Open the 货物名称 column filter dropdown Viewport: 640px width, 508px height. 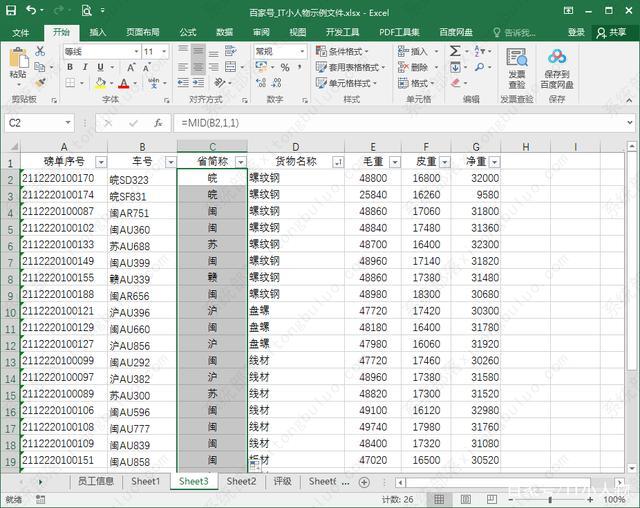click(336, 162)
